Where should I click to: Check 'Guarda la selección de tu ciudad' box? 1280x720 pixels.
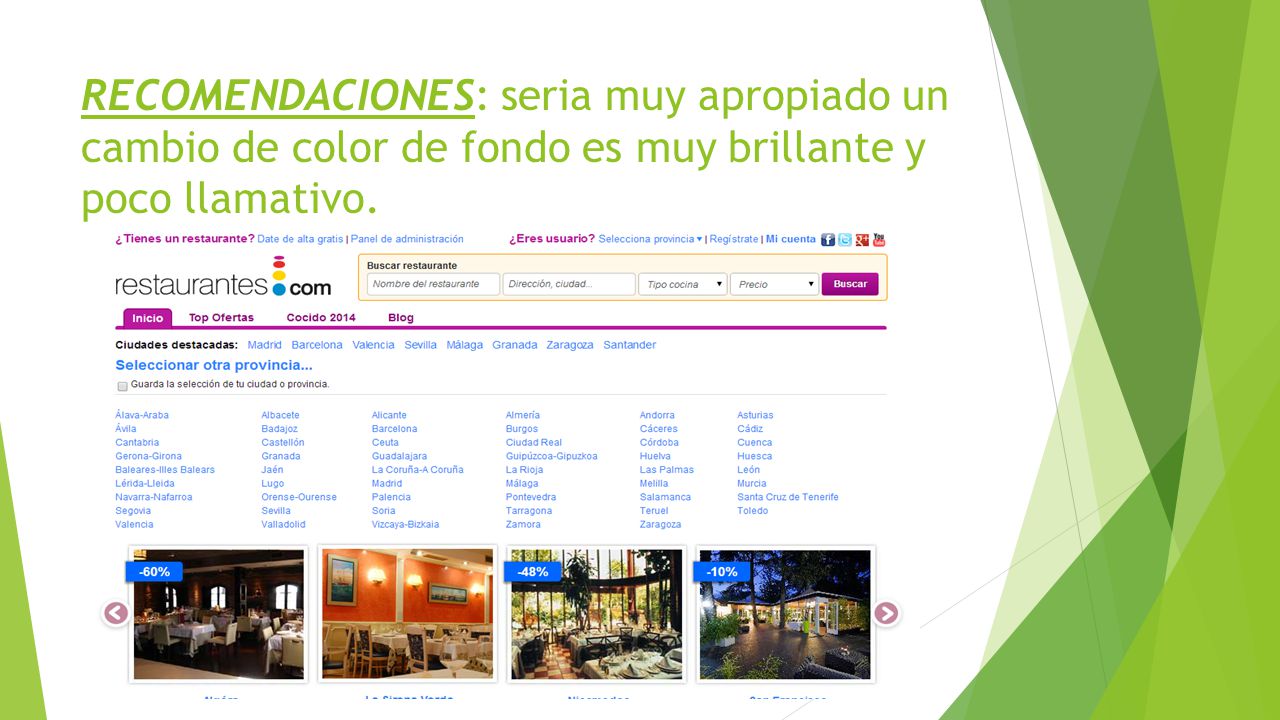tap(122, 385)
